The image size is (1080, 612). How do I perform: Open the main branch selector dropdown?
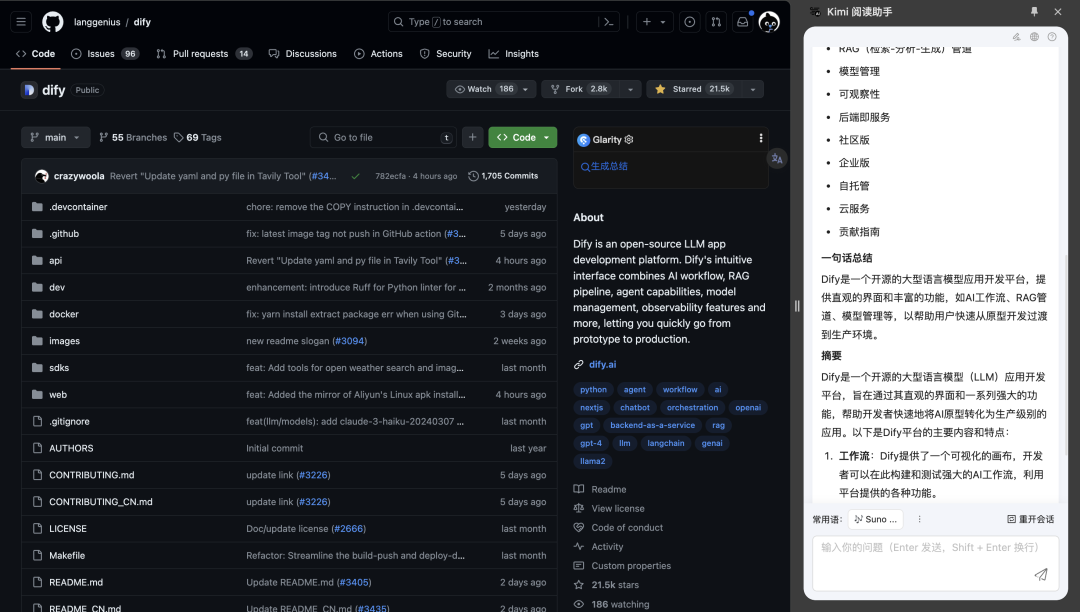55,138
